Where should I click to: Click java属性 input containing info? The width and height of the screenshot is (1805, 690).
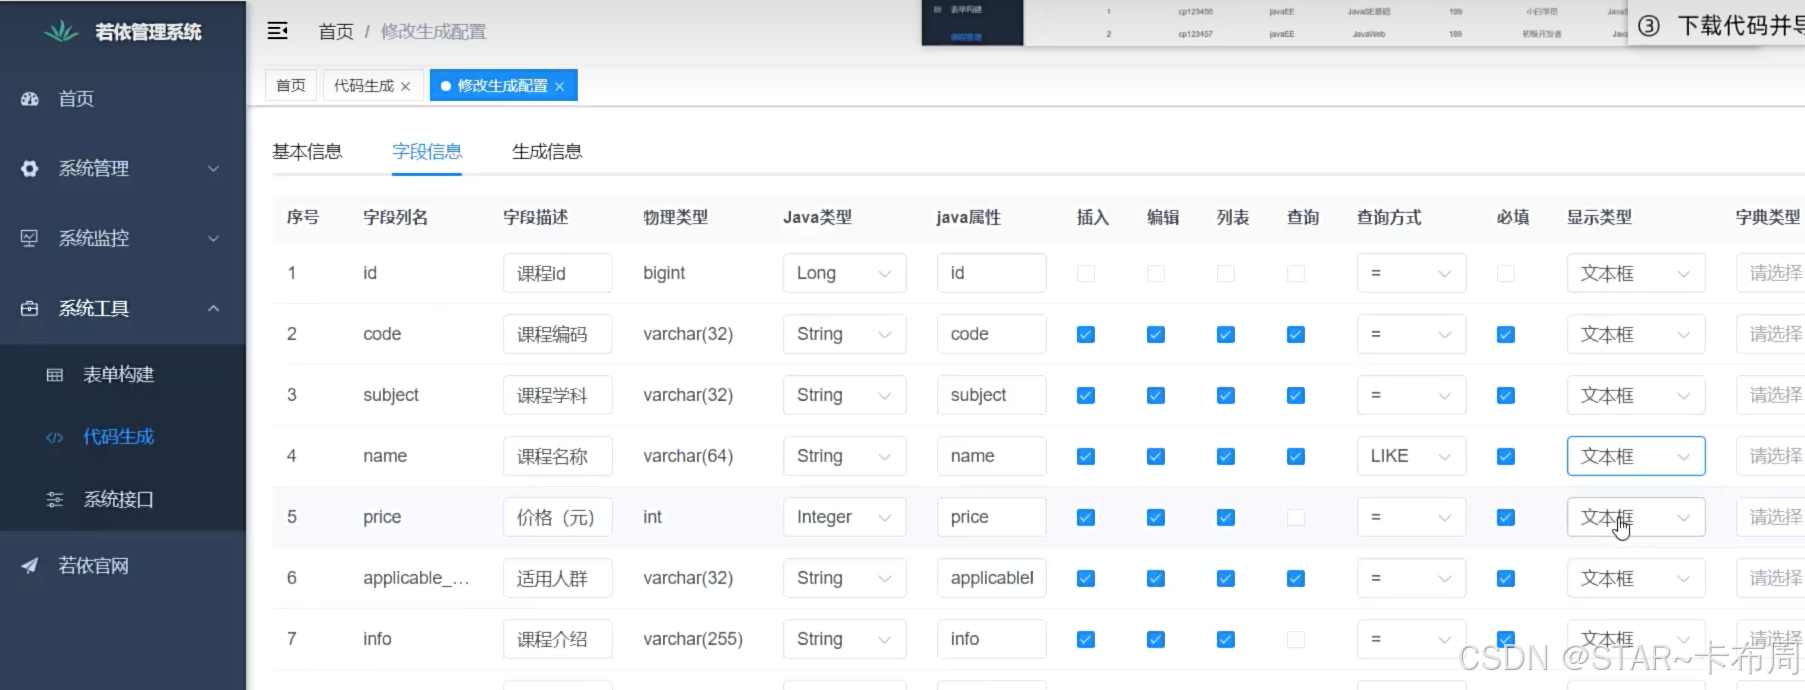click(991, 639)
